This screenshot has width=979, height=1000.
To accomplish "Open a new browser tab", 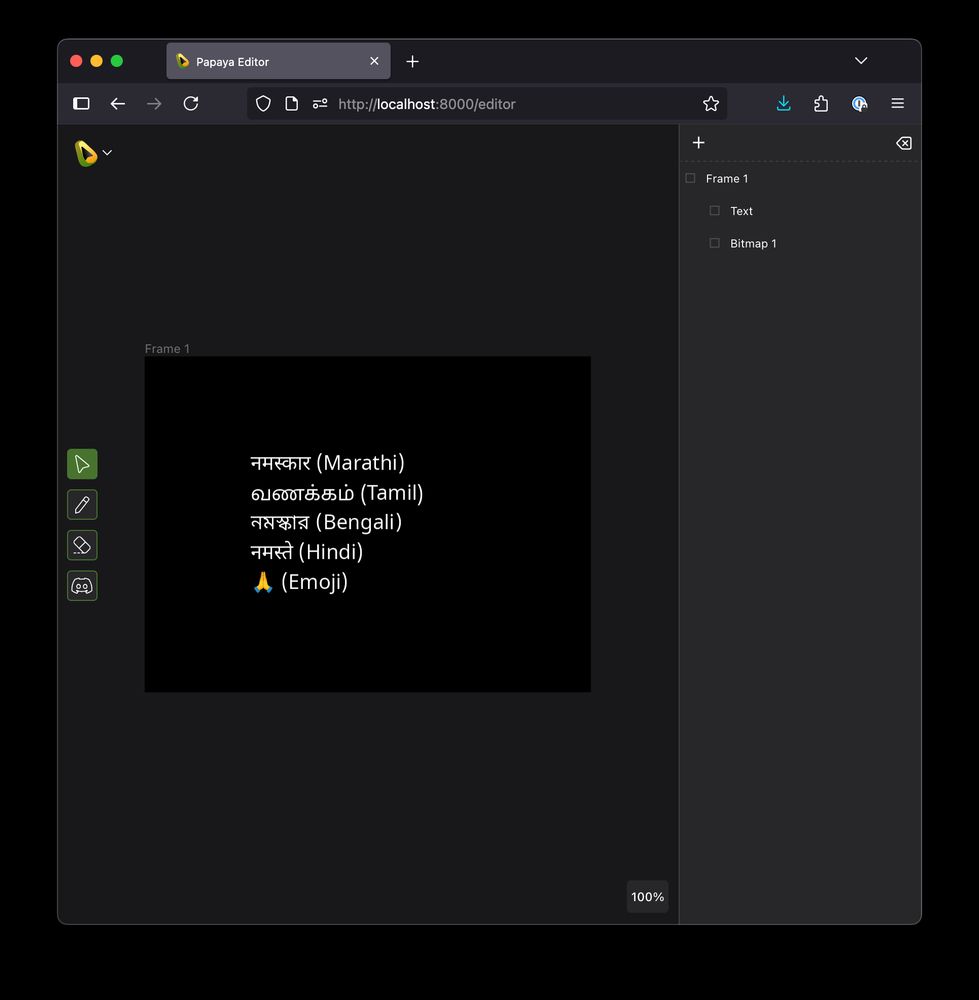I will click(x=413, y=61).
